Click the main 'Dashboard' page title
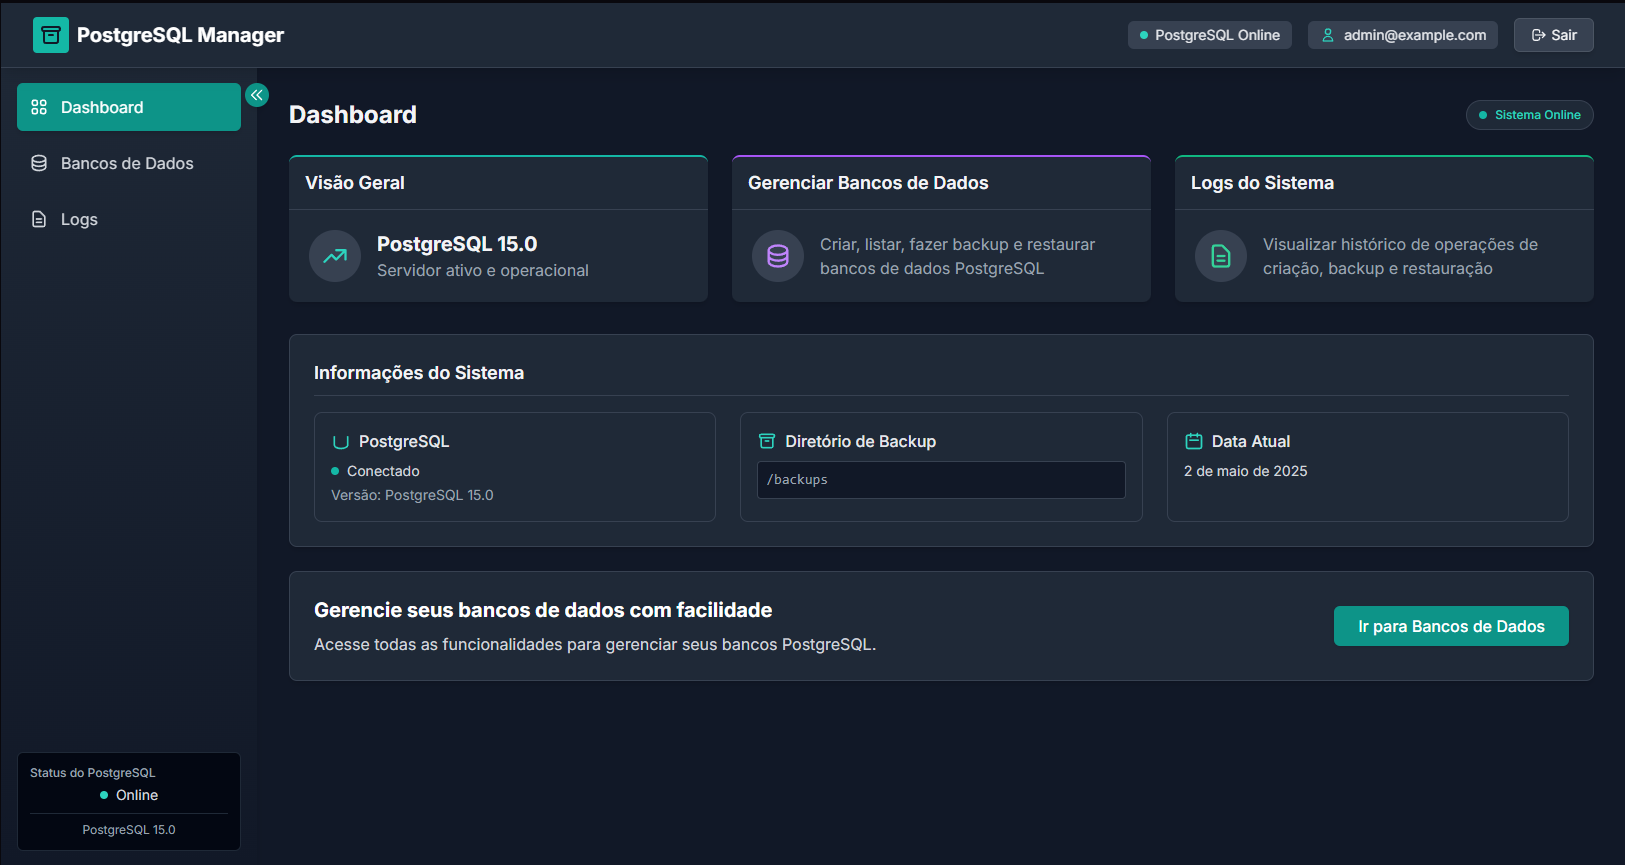 [353, 115]
